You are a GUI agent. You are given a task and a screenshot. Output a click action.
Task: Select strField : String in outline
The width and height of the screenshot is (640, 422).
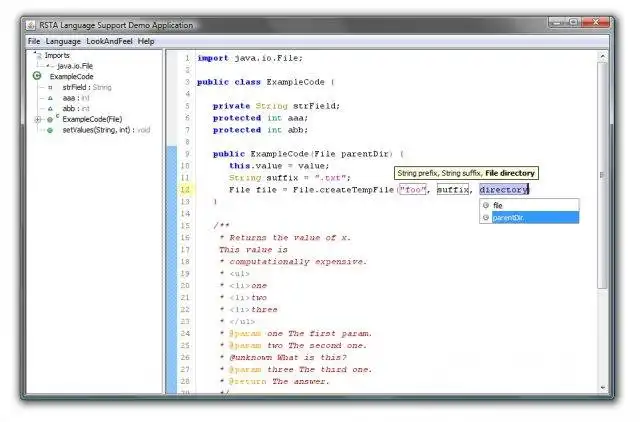[x=87, y=87]
